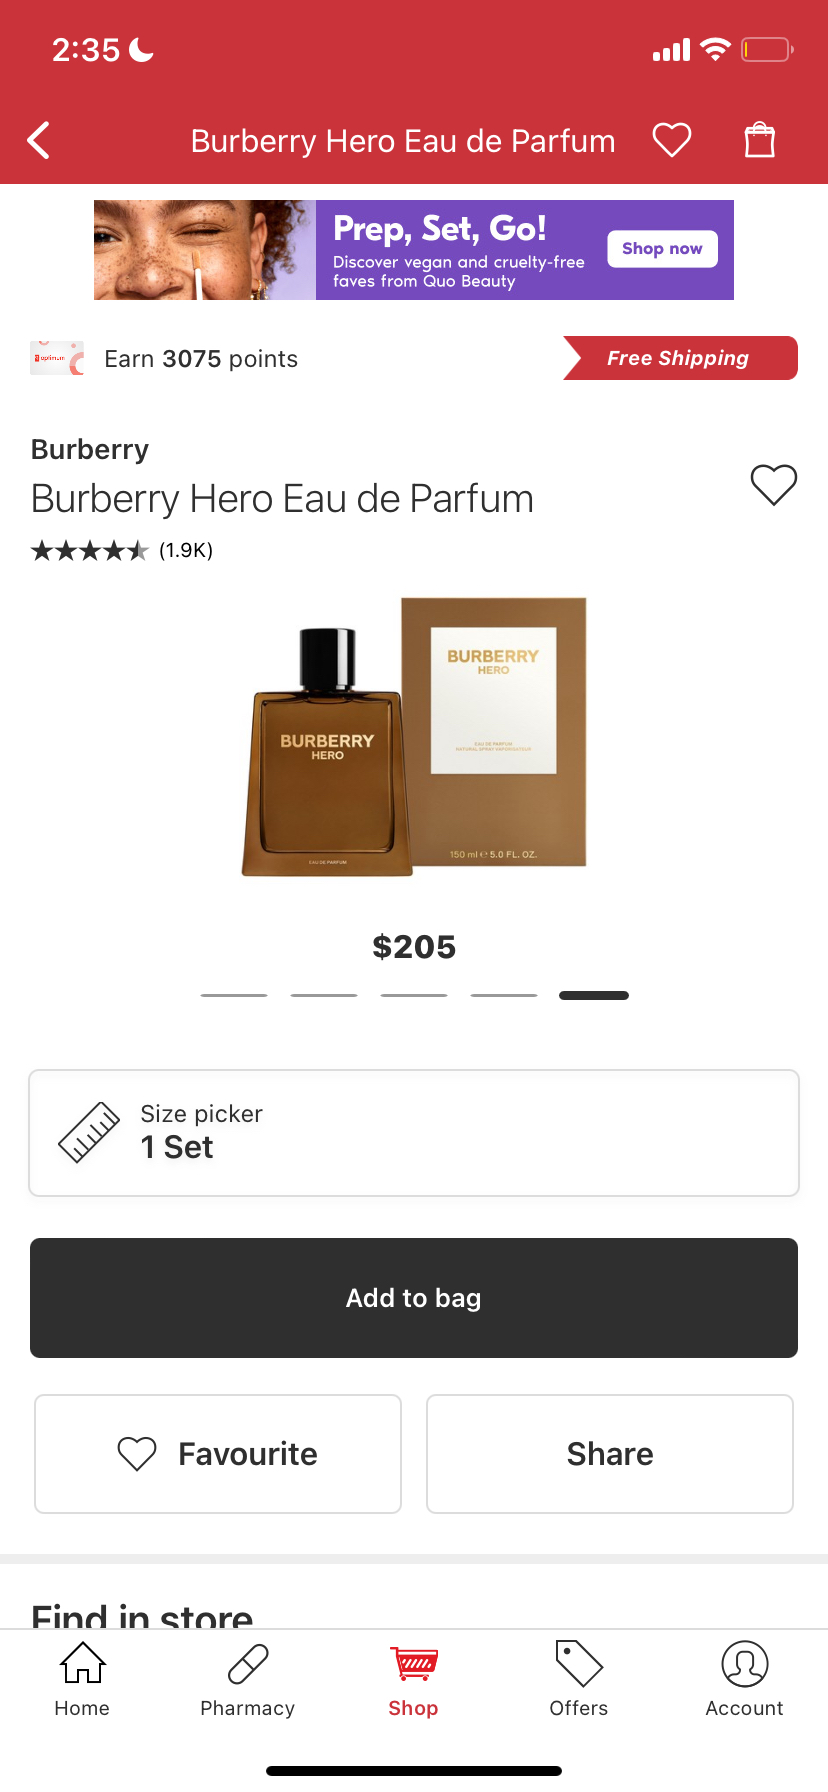Select the third image carousel indicator

[x=414, y=995]
